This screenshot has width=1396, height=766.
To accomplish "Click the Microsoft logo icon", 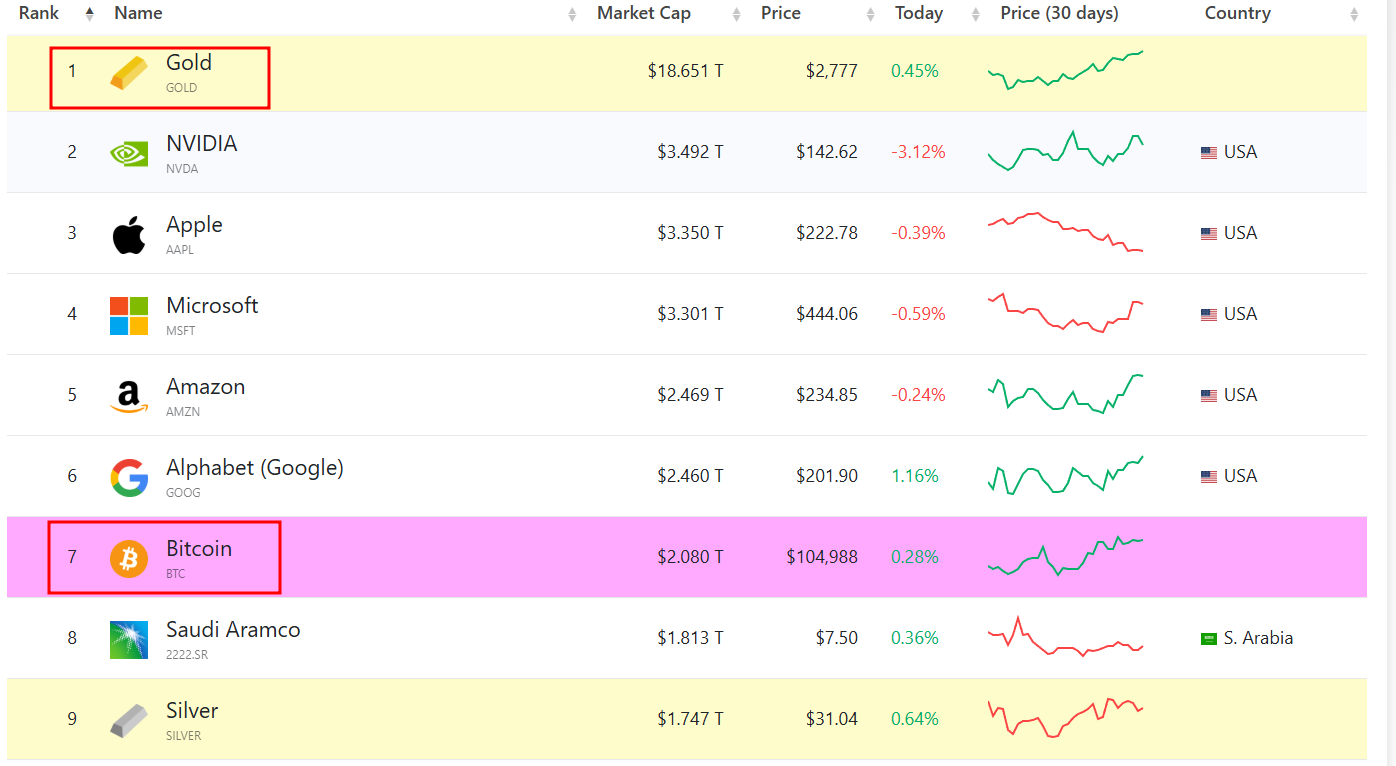I will point(129,315).
